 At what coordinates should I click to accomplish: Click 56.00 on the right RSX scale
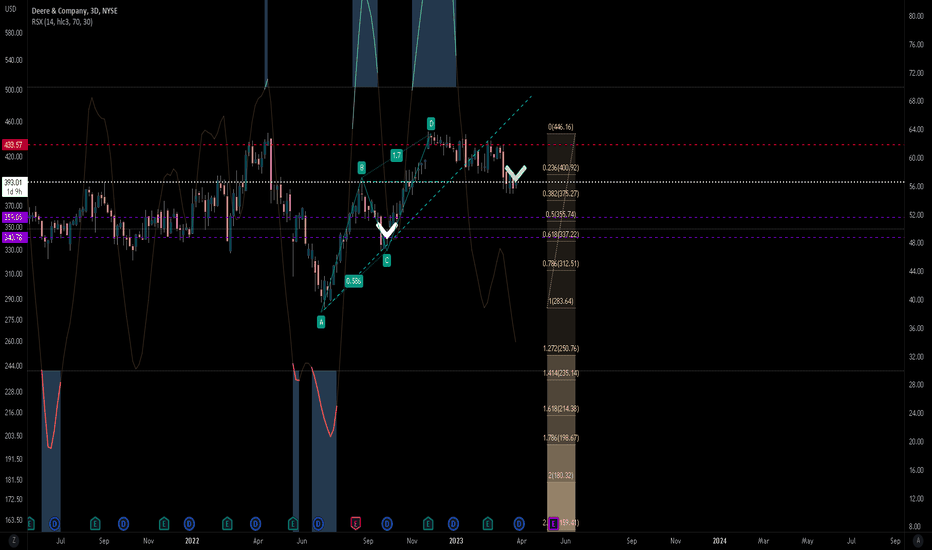916,187
